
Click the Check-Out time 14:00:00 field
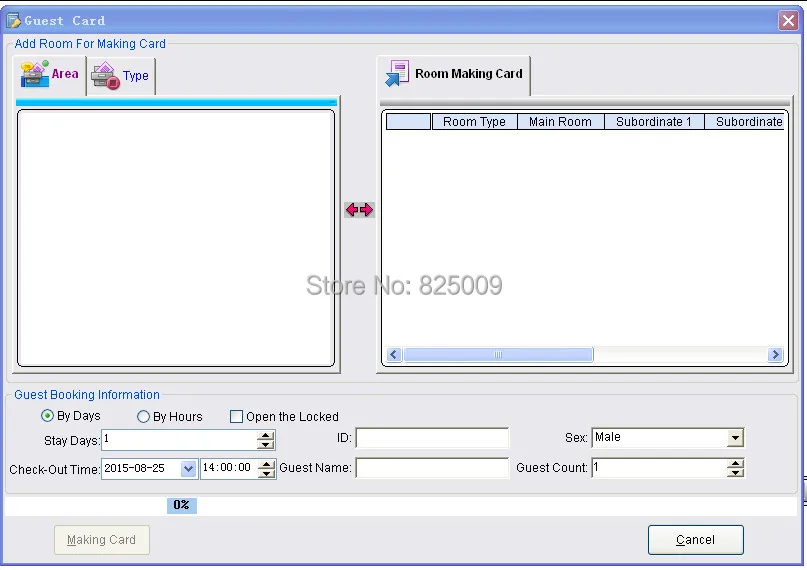click(x=229, y=468)
